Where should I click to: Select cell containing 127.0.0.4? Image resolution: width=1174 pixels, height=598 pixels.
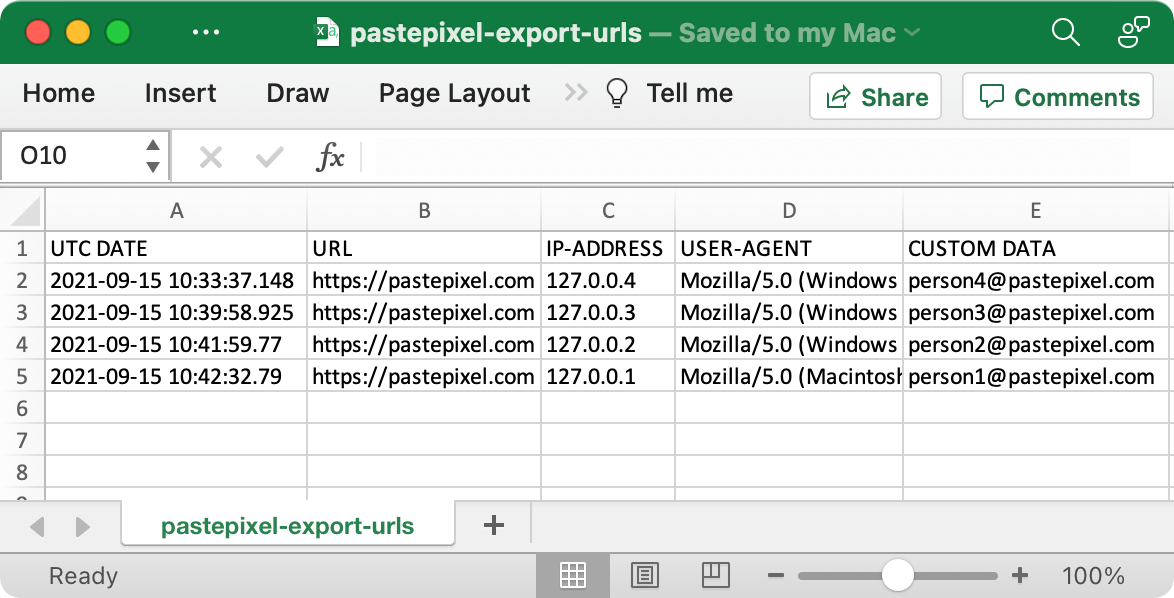608,281
